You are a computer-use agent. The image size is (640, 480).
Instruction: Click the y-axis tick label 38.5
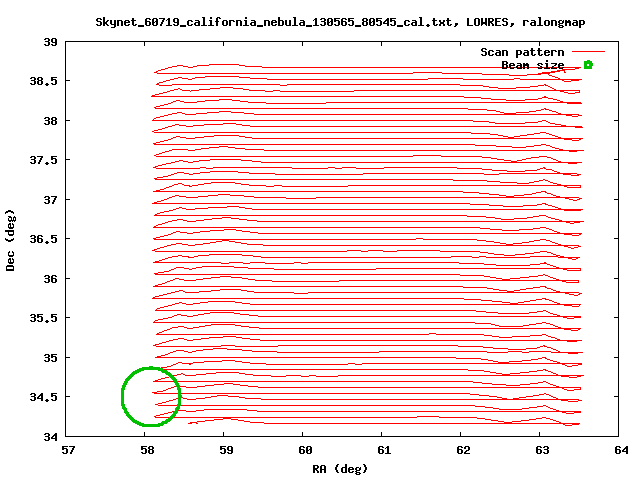43,81
